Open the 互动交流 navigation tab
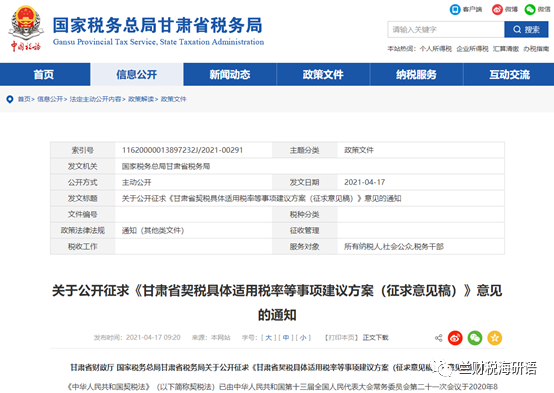The image size is (554, 393). (509, 75)
